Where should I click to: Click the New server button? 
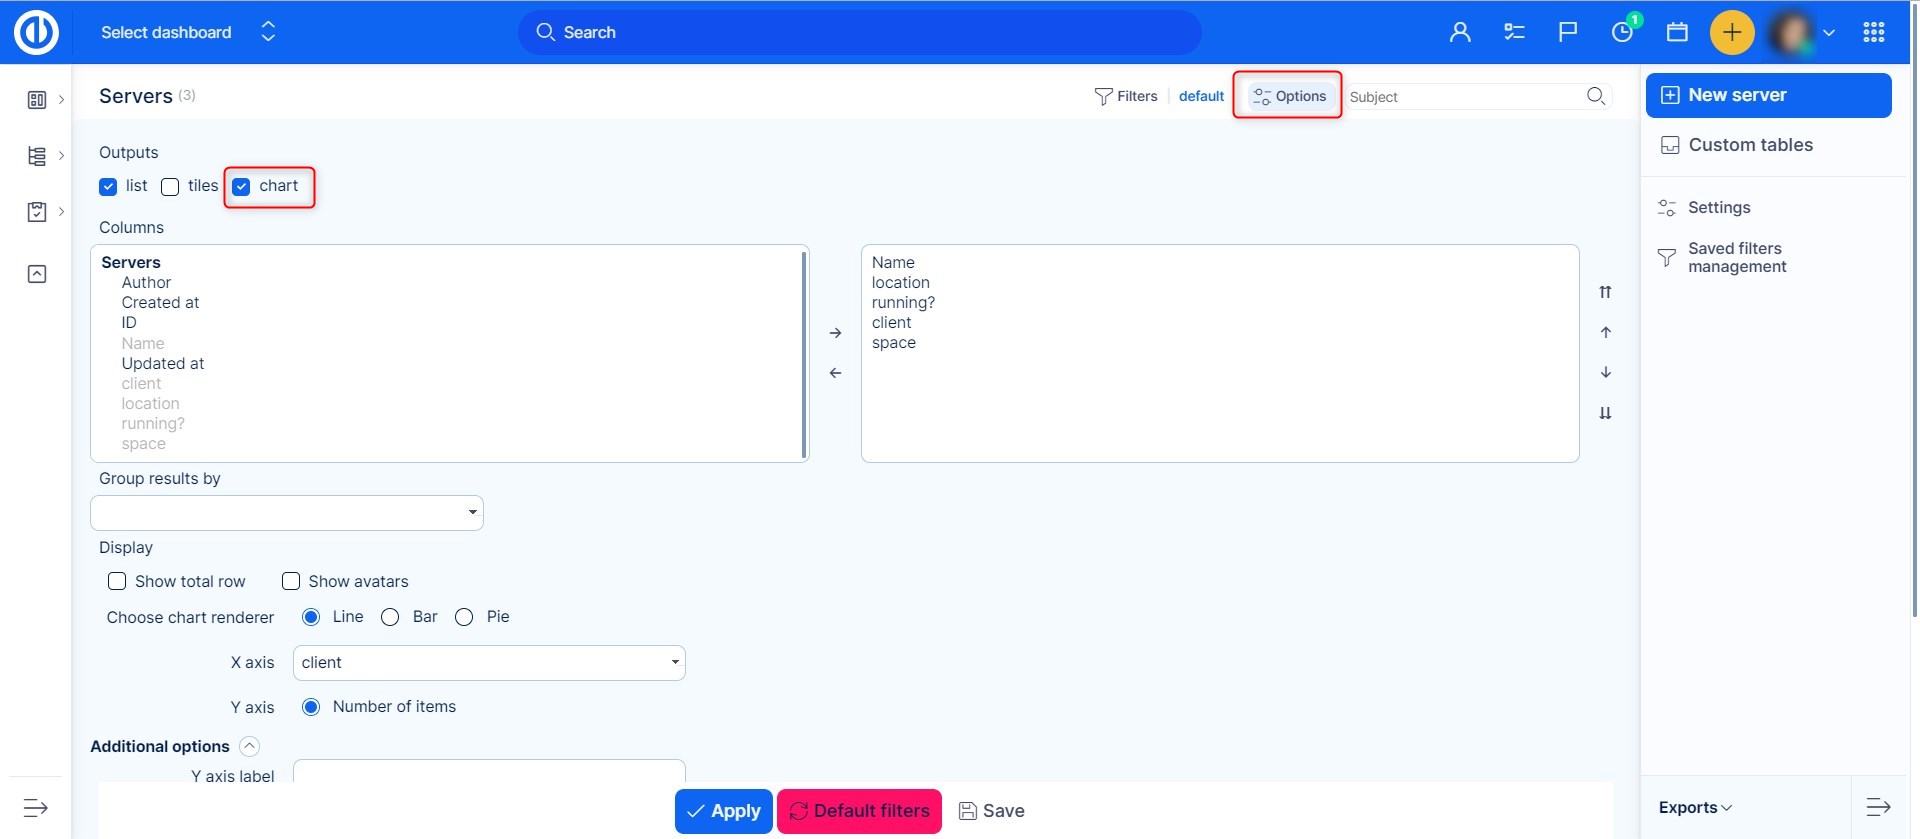click(x=1767, y=95)
